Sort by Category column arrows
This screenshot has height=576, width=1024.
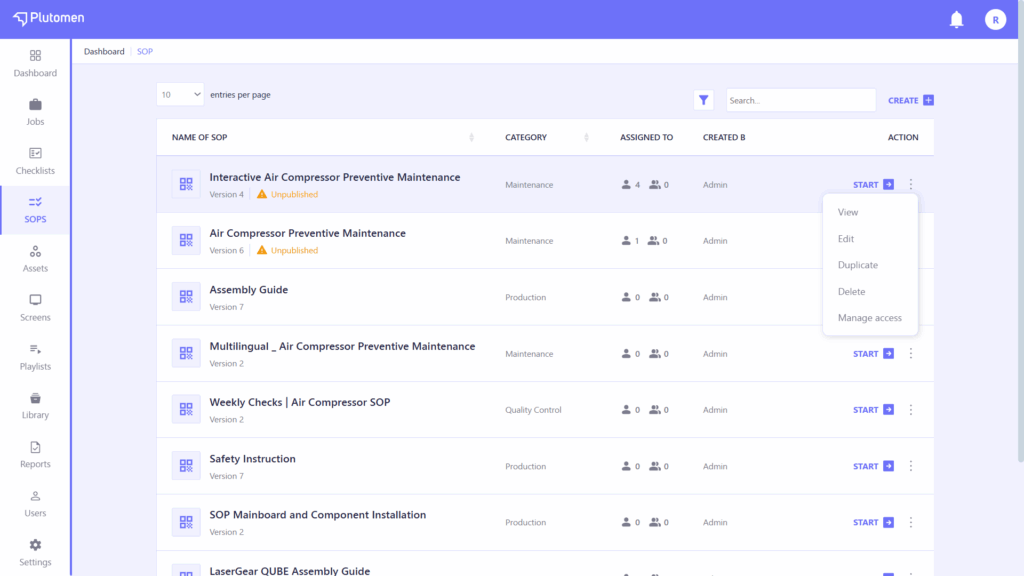(586, 137)
